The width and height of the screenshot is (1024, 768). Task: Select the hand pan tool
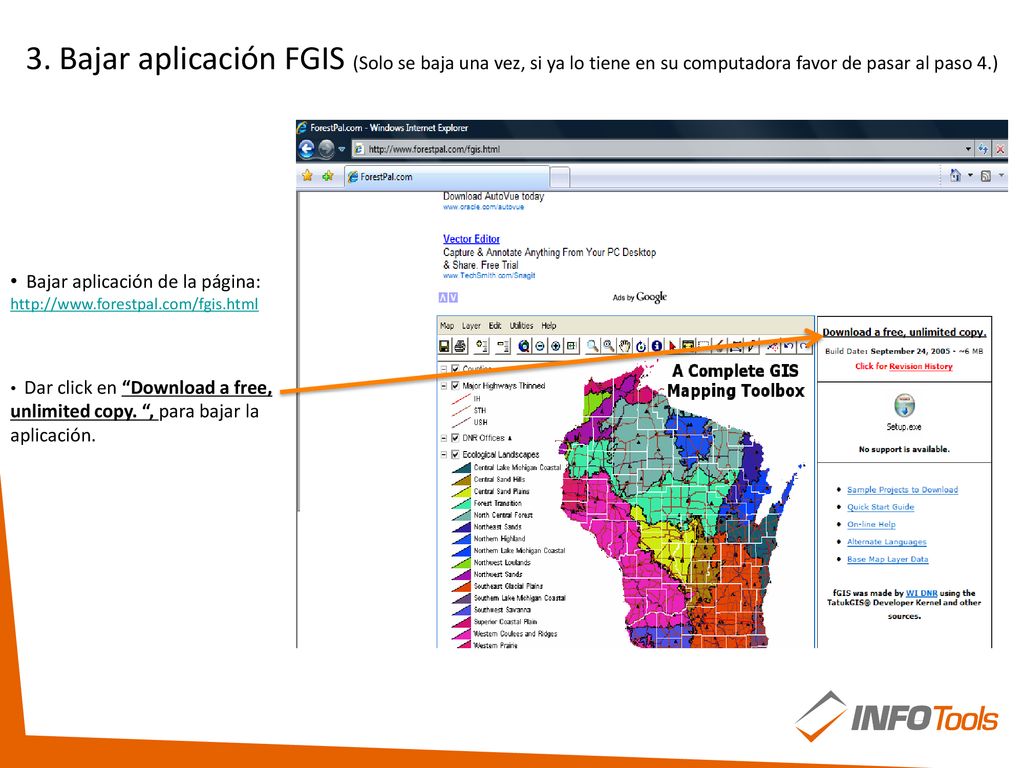[x=625, y=345]
